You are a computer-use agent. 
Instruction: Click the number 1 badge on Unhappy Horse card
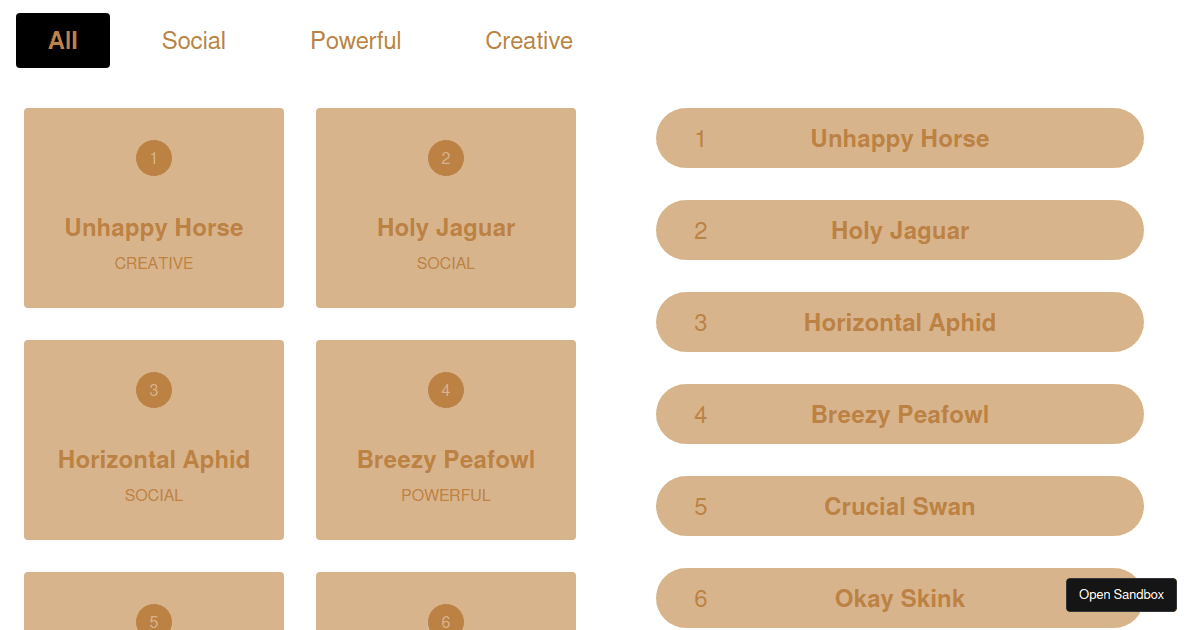coord(154,158)
